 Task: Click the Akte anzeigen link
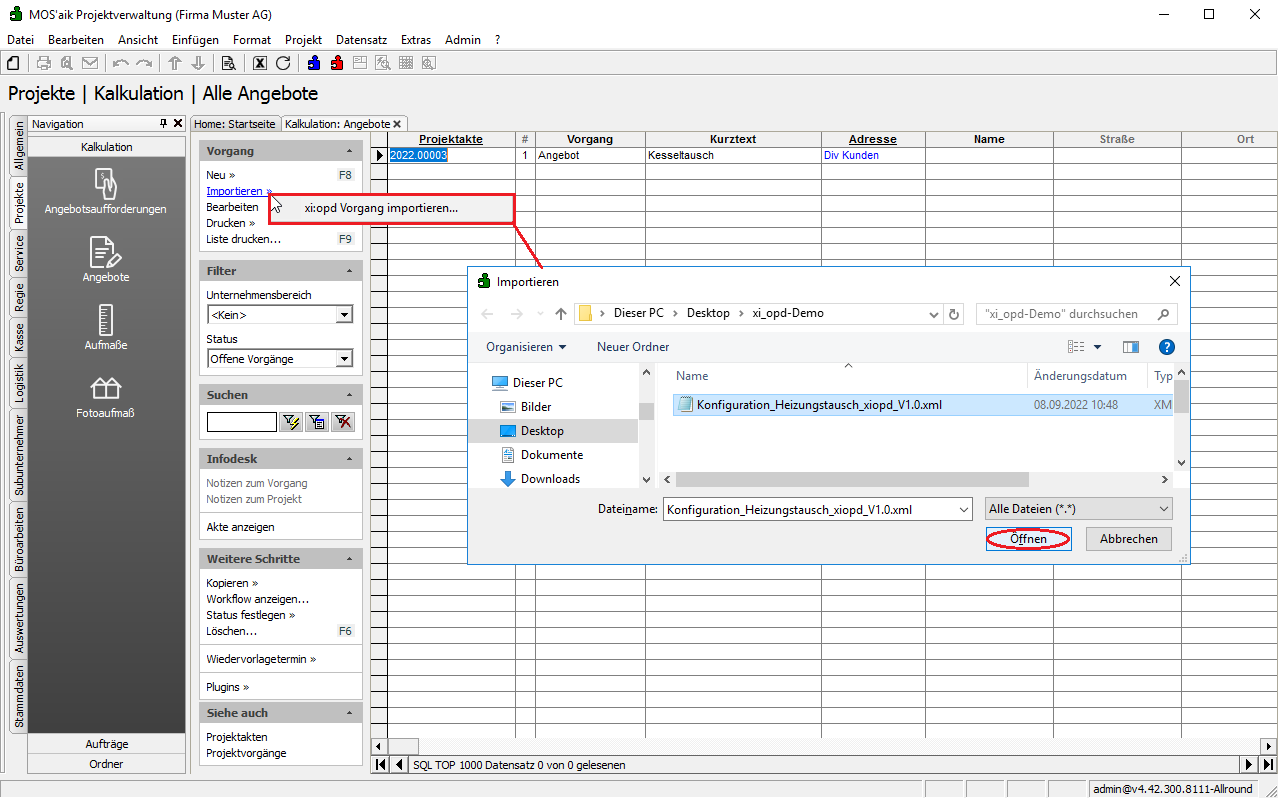(x=240, y=527)
